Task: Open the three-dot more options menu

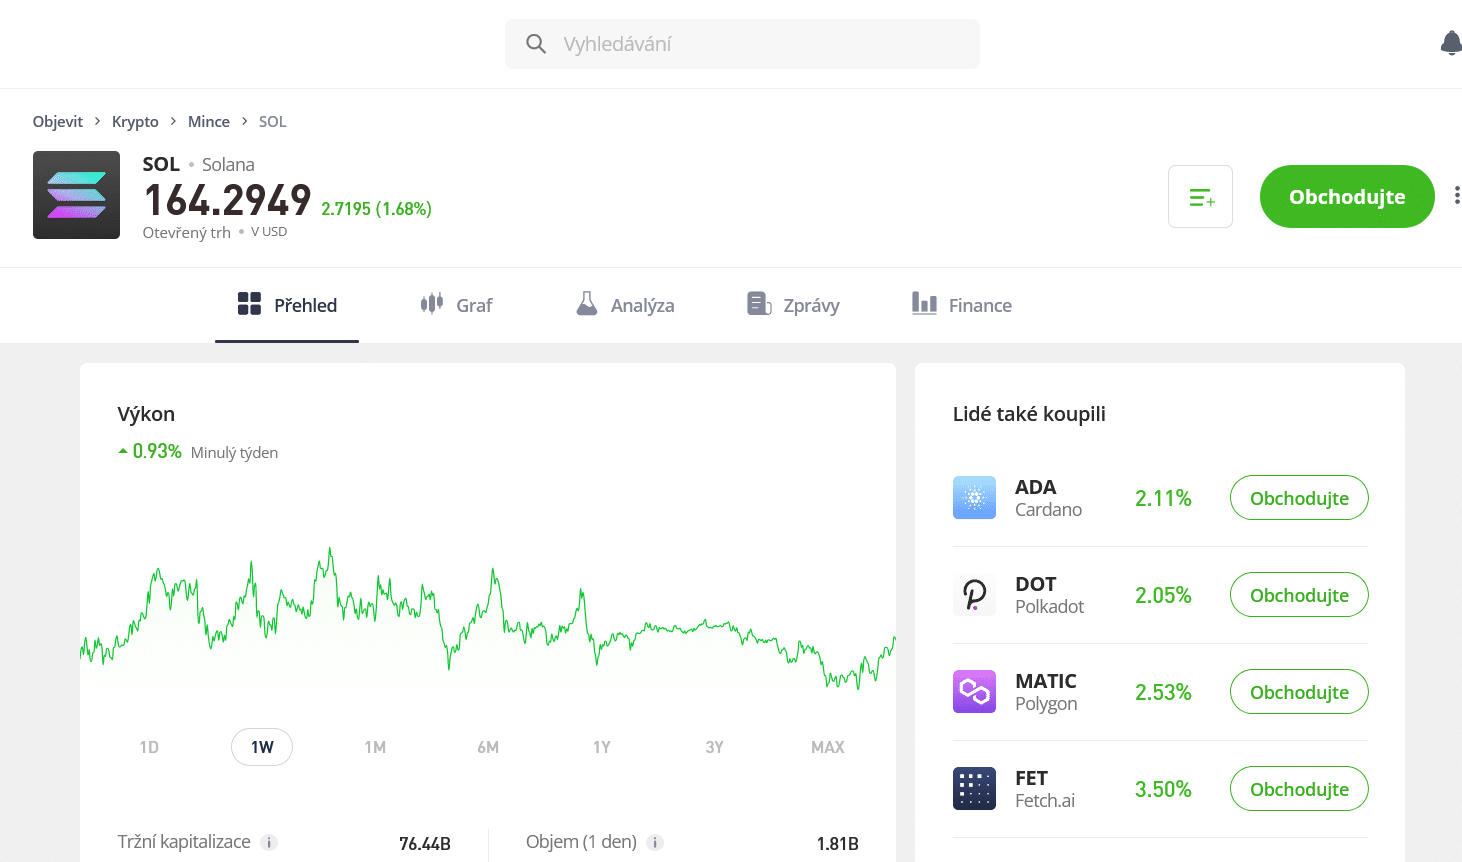Action: point(1457,195)
